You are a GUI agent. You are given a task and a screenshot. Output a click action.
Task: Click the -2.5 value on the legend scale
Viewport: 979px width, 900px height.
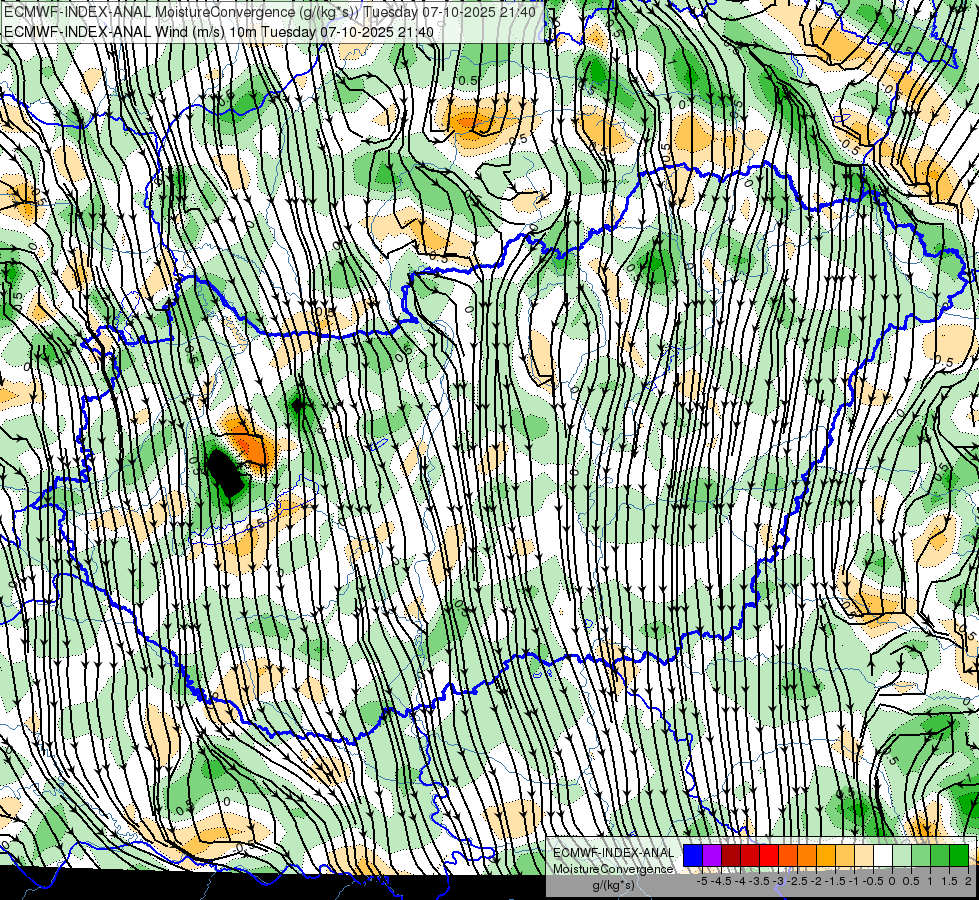click(797, 881)
